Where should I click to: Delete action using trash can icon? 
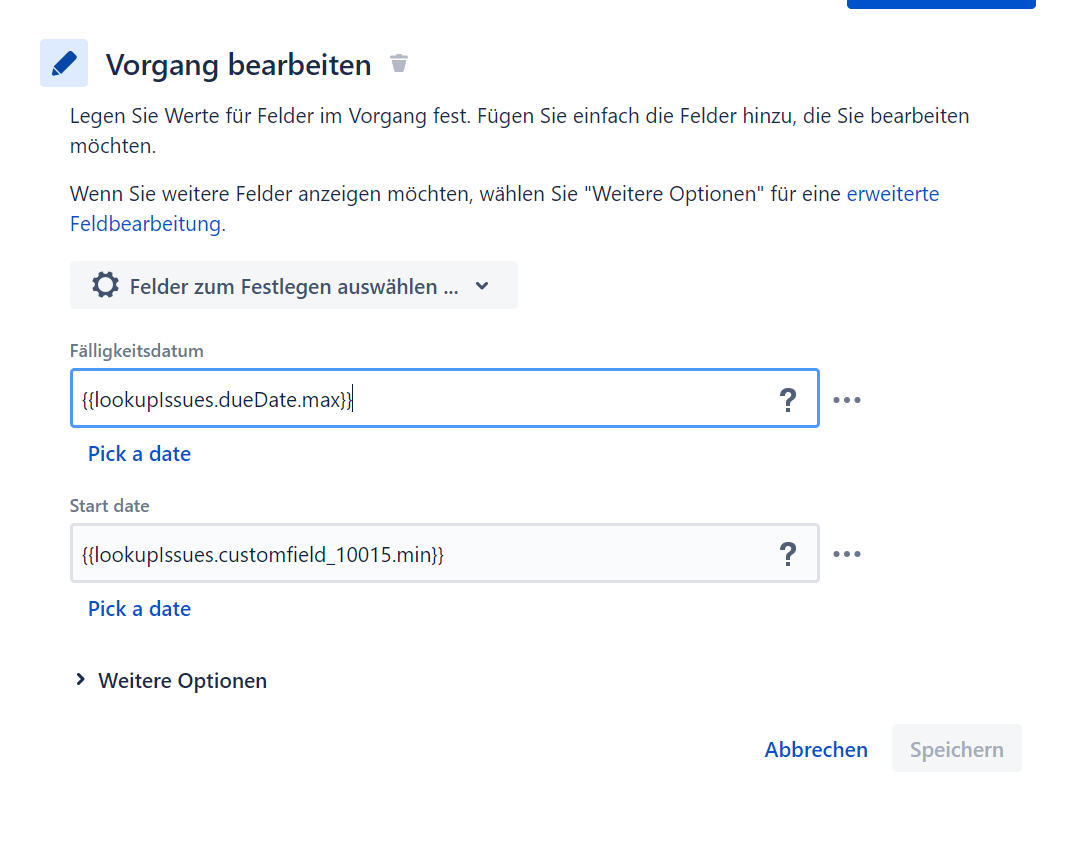tap(399, 64)
